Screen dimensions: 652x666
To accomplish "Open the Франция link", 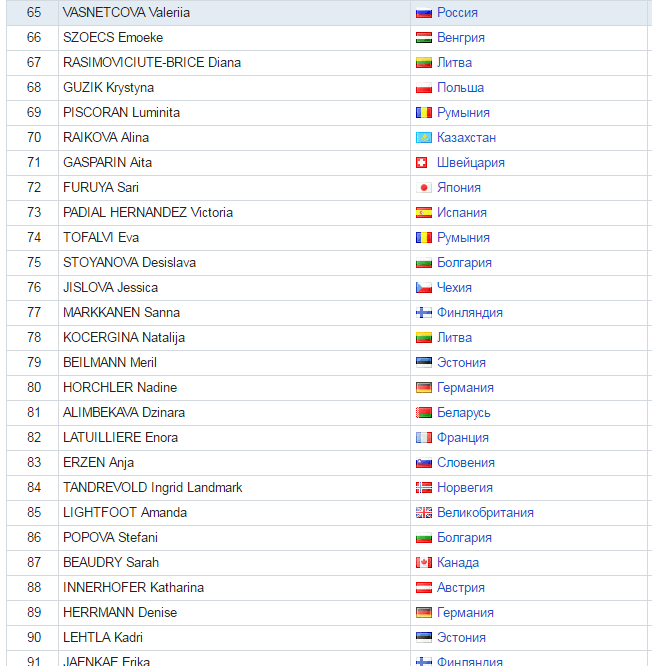I will [463, 438].
